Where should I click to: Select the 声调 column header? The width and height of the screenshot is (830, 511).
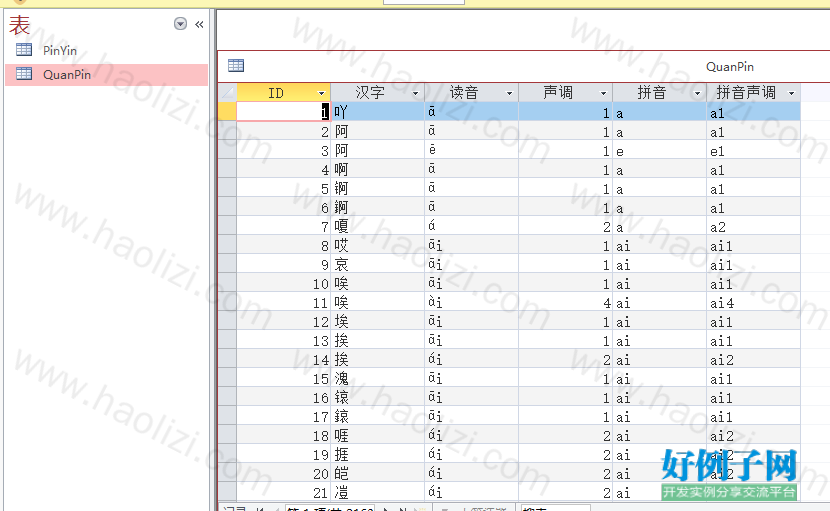(x=566, y=93)
